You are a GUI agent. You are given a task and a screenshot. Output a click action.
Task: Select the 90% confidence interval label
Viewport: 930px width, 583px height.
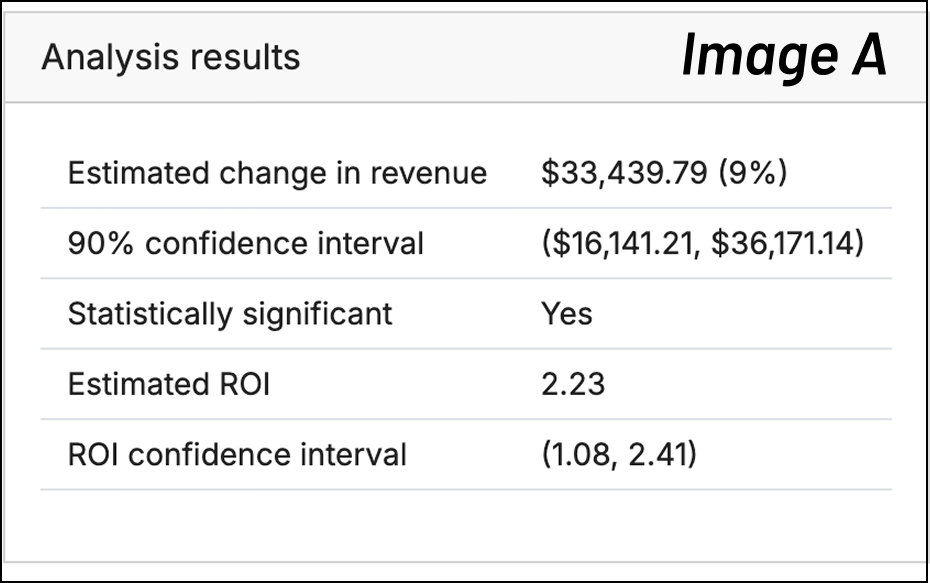(x=245, y=243)
